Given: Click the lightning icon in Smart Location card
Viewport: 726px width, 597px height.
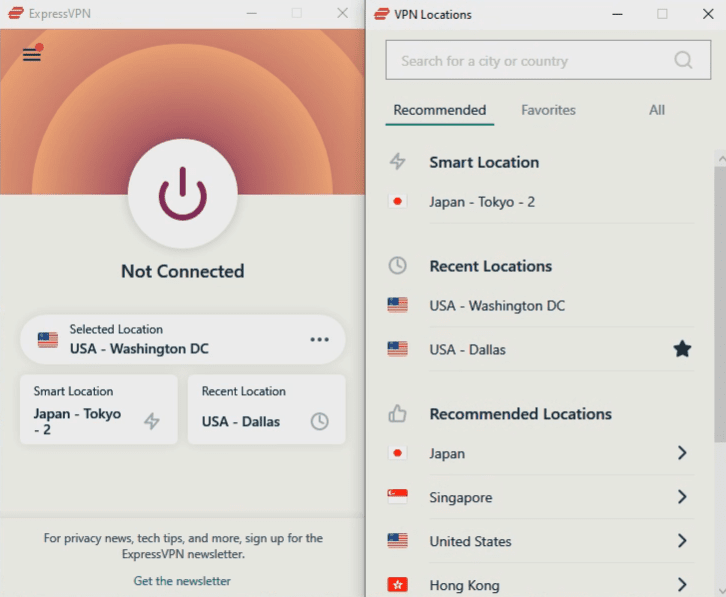Looking at the screenshot, I should pos(151,421).
